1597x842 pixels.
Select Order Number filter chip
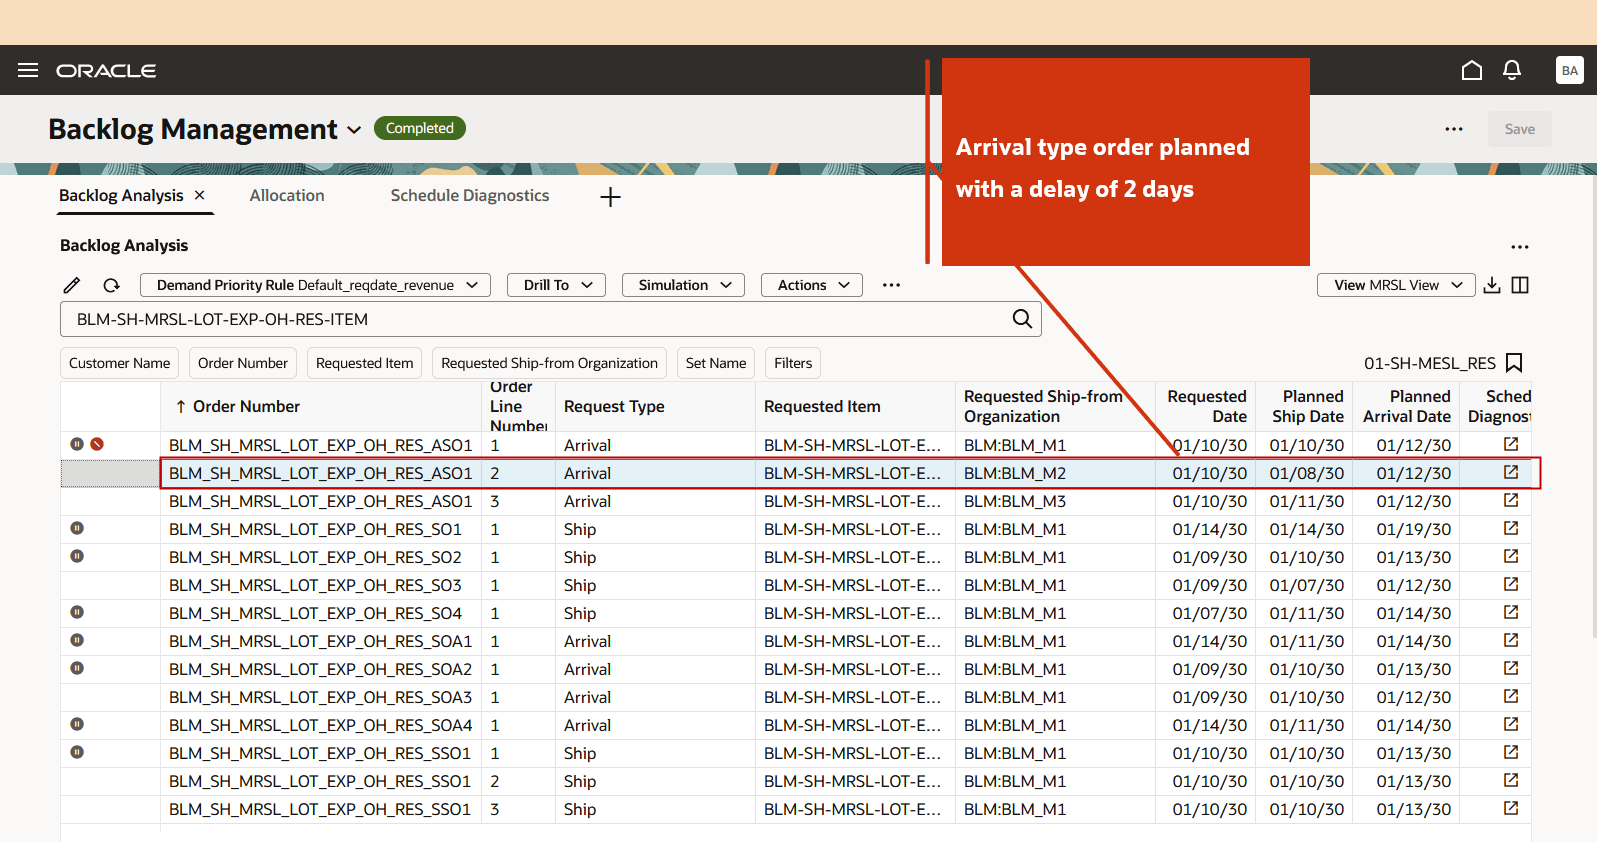[243, 363]
